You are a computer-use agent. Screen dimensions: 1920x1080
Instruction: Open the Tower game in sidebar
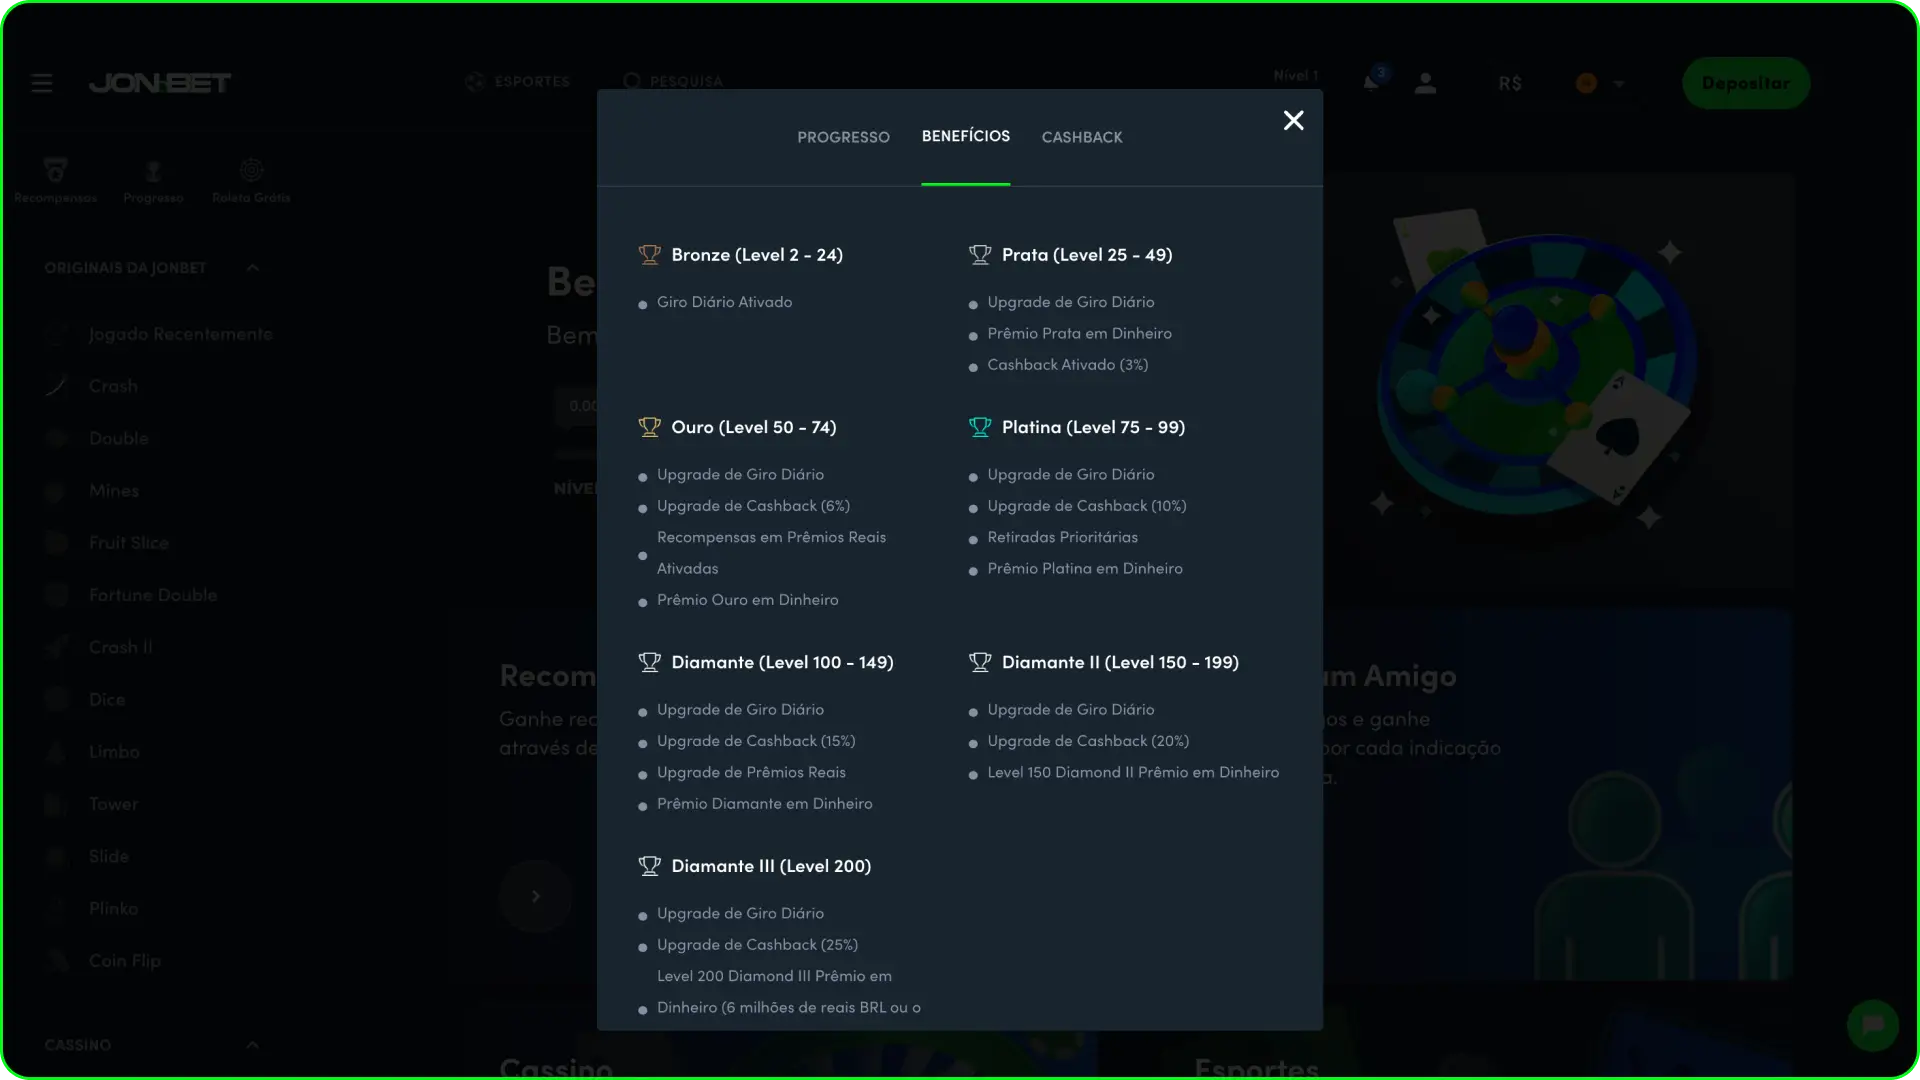pos(92,804)
